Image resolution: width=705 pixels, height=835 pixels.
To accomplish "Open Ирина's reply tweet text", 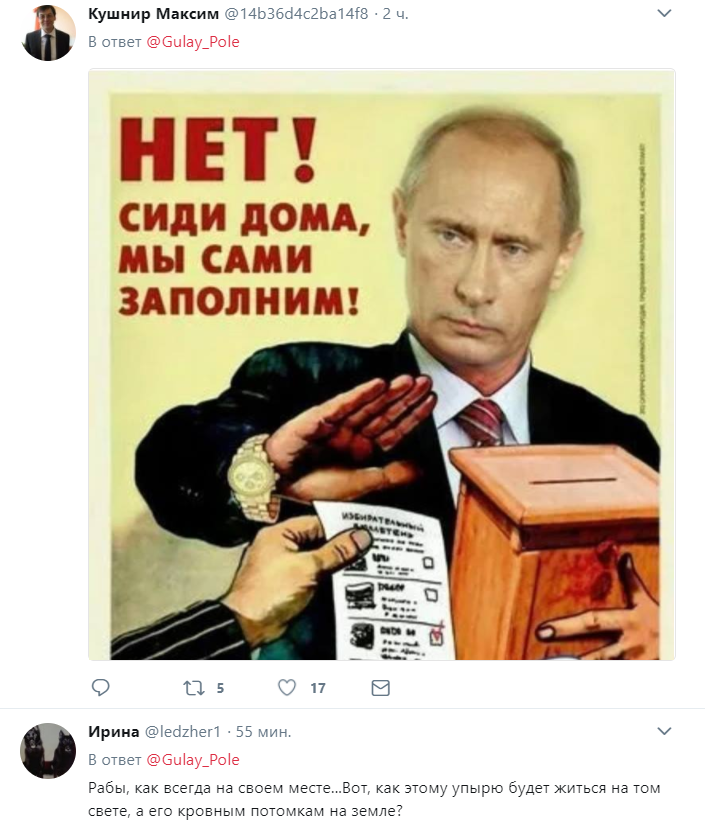I will tap(374, 800).
